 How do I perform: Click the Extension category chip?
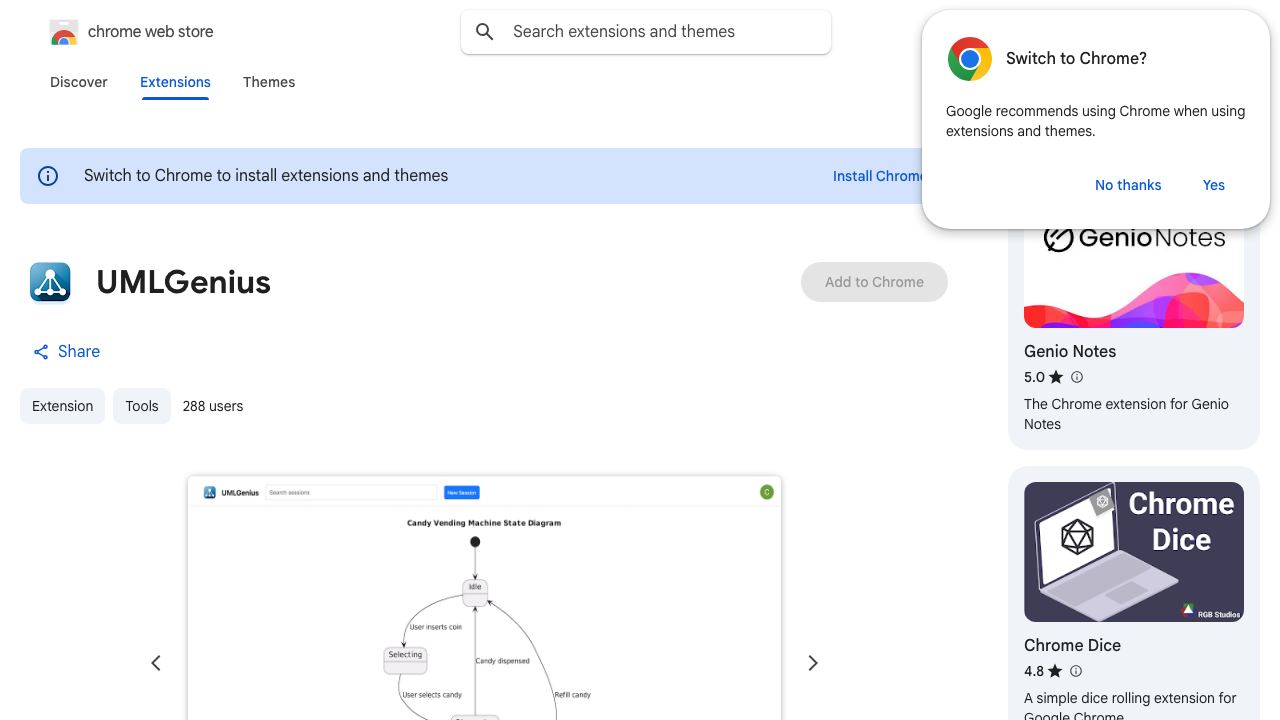pyautogui.click(x=62, y=406)
